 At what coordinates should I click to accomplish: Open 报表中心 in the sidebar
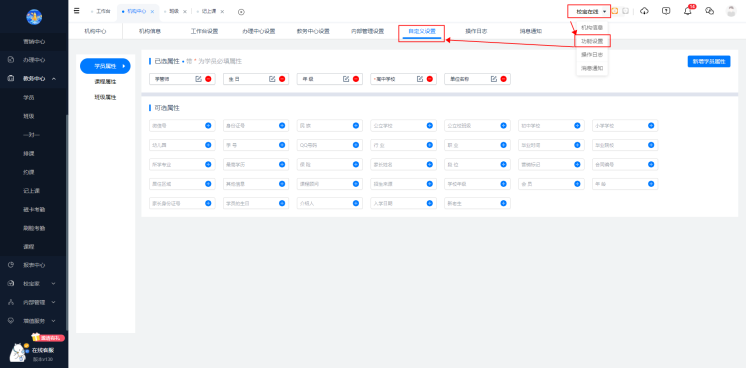[x=34, y=265]
